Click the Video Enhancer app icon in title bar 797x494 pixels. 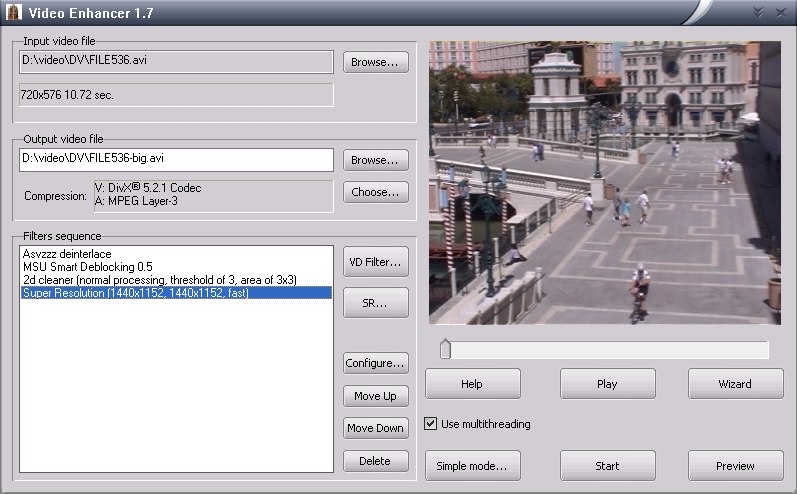pos(13,12)
